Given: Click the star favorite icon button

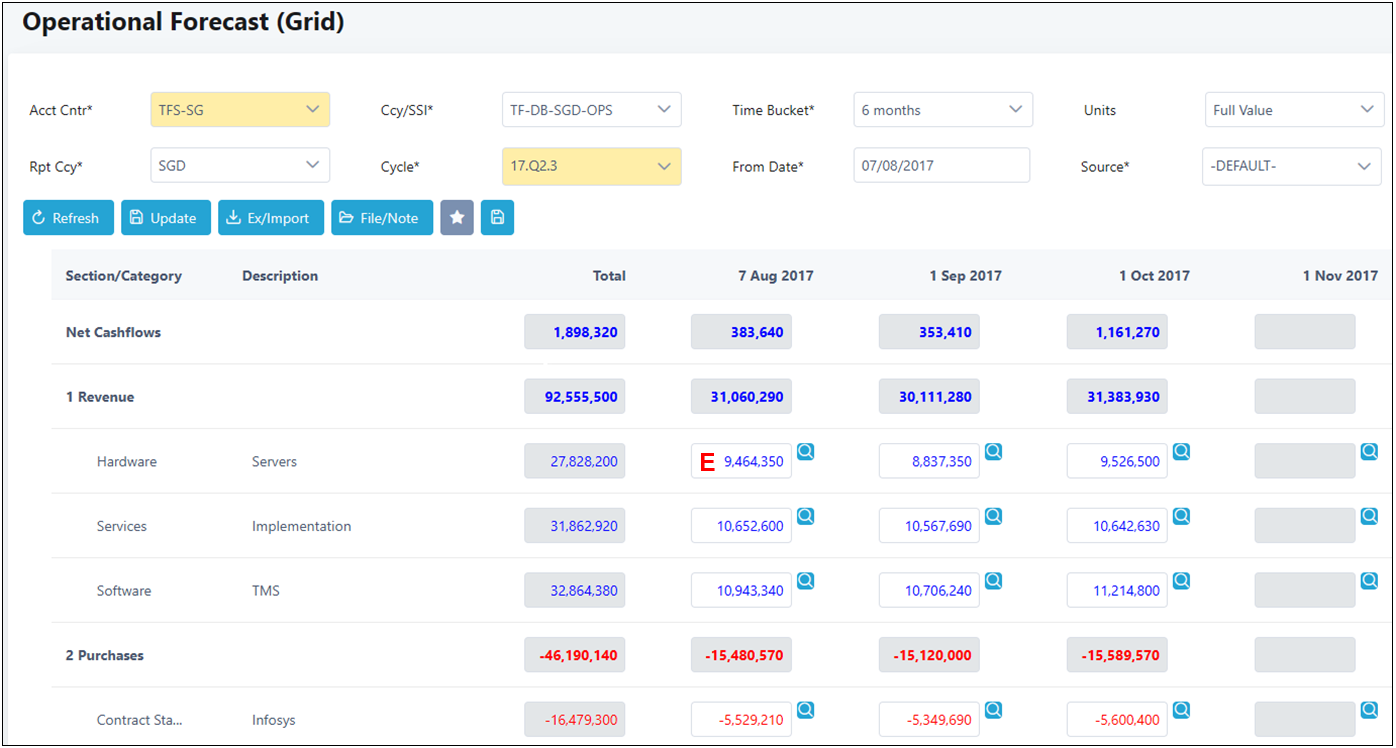Looking at the screenshot, I should click(x=457, y=218).
